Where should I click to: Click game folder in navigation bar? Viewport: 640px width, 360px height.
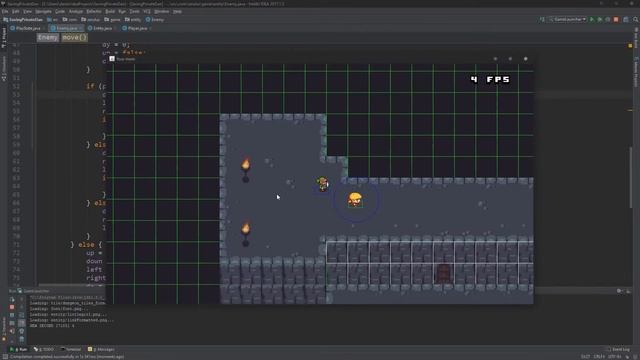[x=112, y=19]
